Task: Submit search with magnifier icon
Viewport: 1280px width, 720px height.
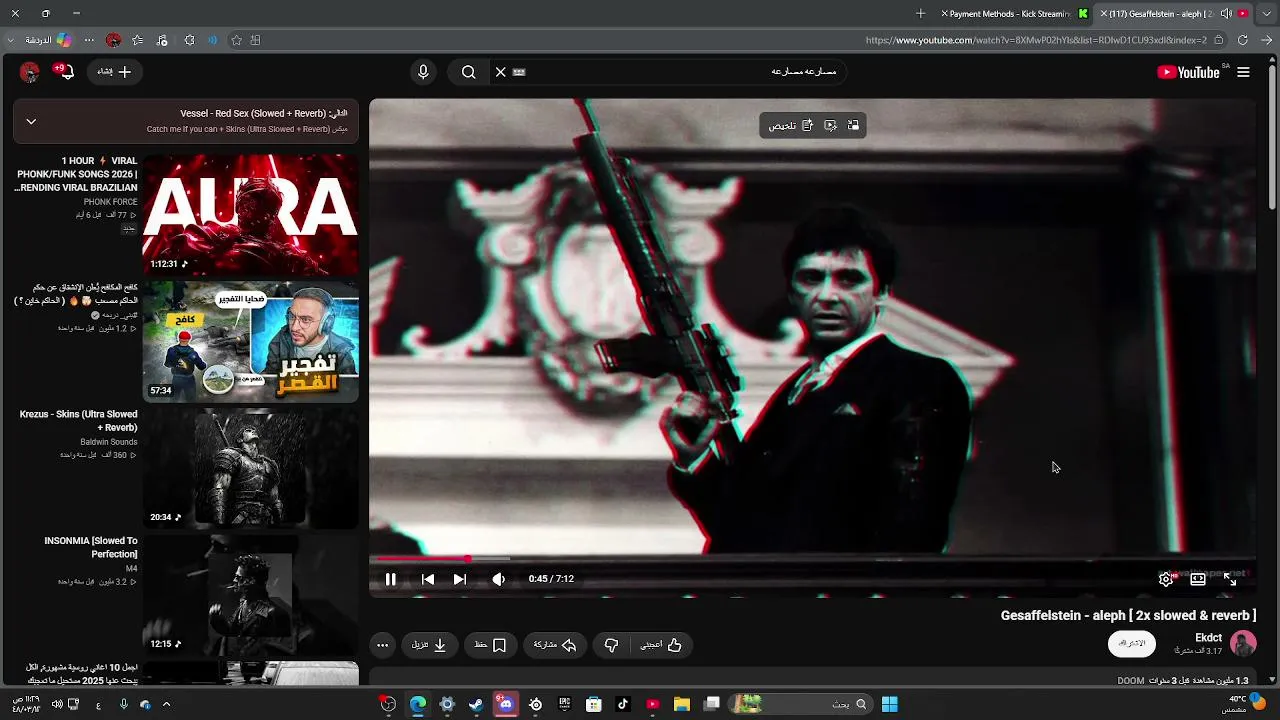Action: [x=468, y=72]
